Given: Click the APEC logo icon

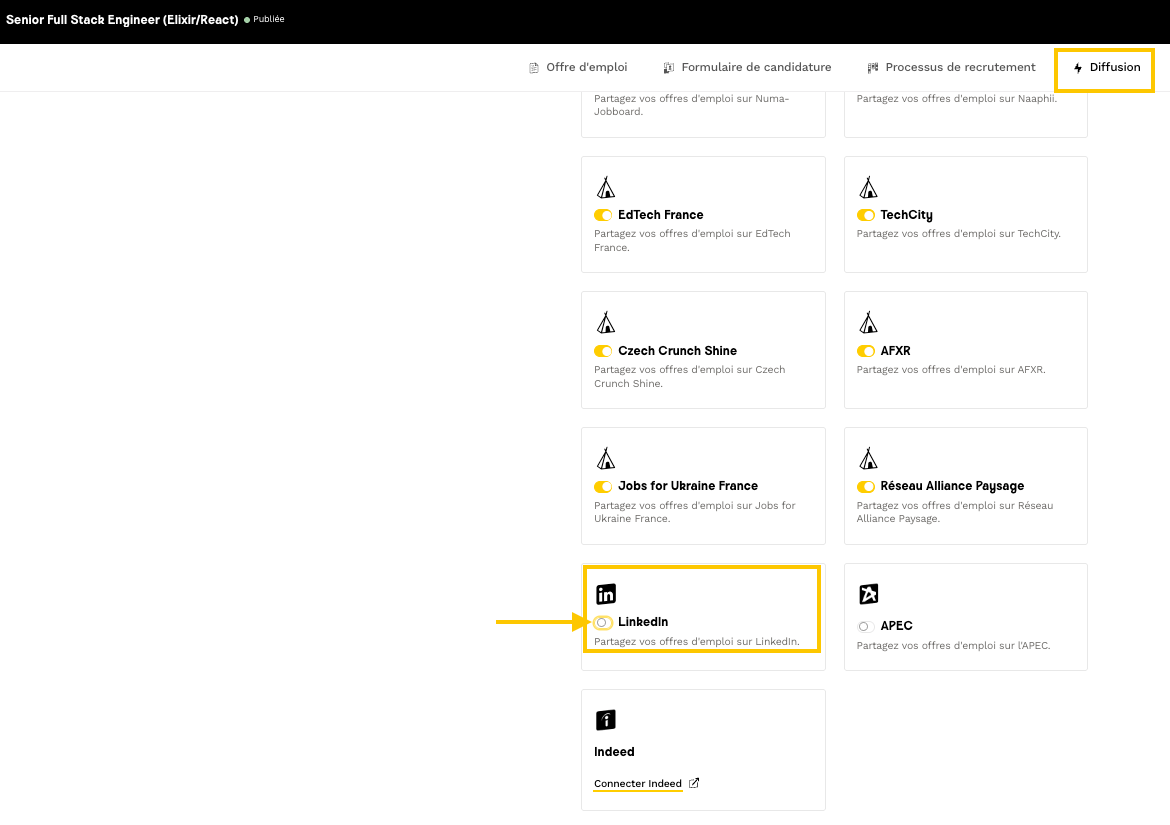Looking at the screenshot, I should [x=869, y=594].
